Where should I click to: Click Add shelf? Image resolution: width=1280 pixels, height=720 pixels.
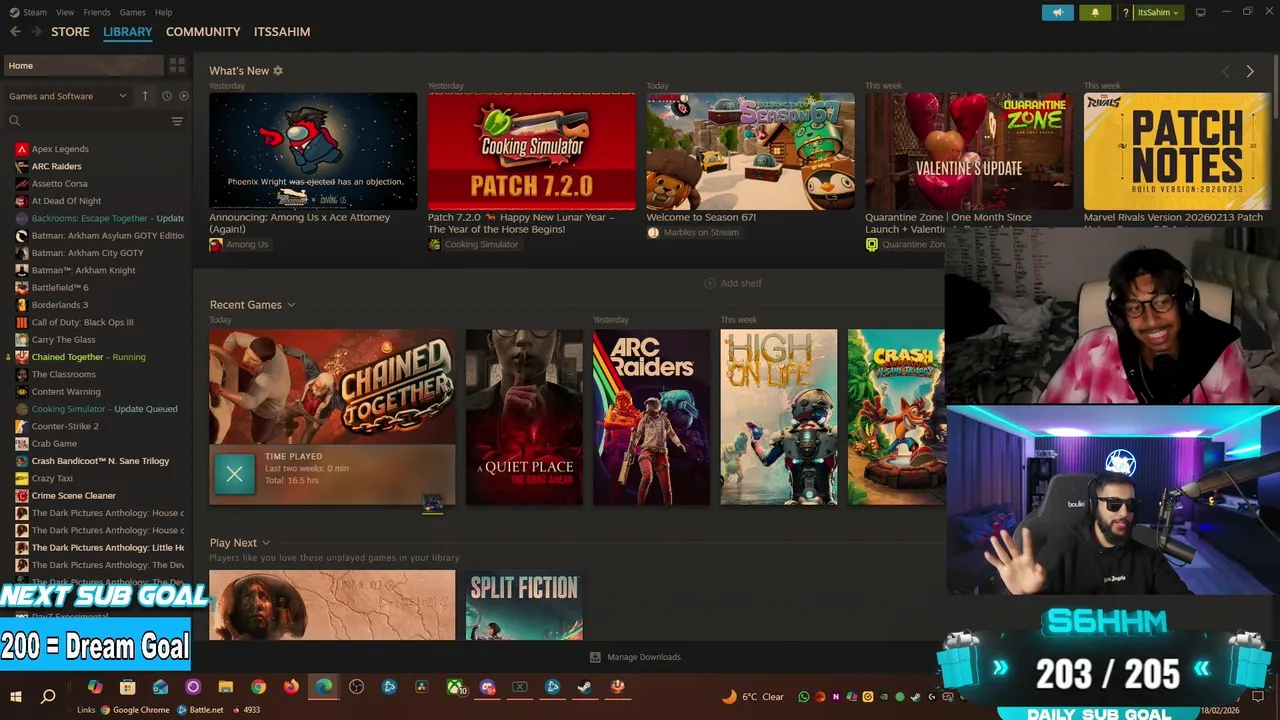[x=733, y=283]
